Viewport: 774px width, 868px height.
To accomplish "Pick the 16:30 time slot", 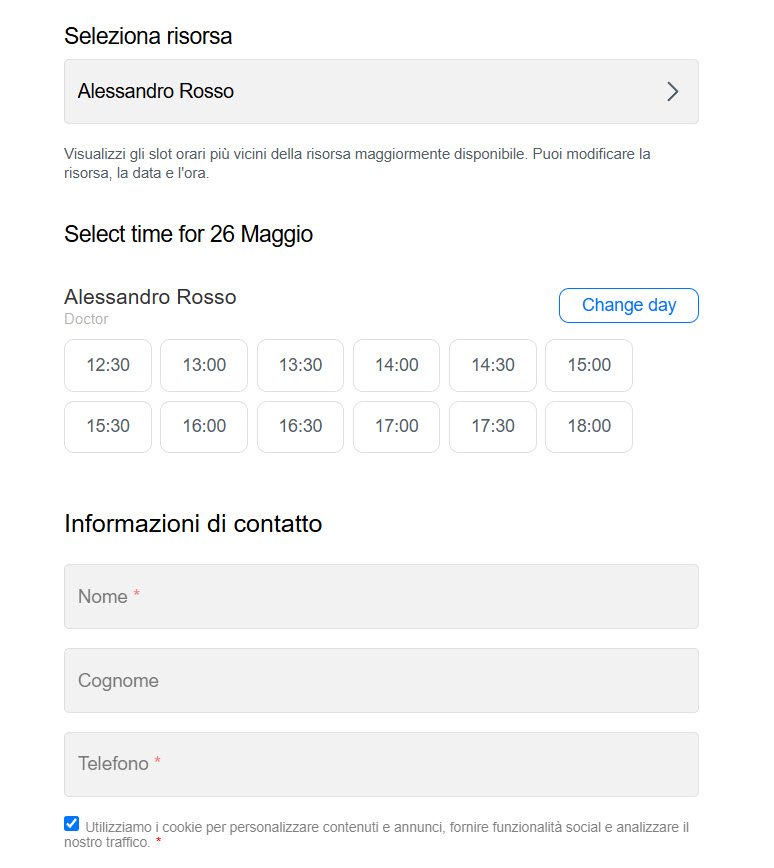I will 300,426.
